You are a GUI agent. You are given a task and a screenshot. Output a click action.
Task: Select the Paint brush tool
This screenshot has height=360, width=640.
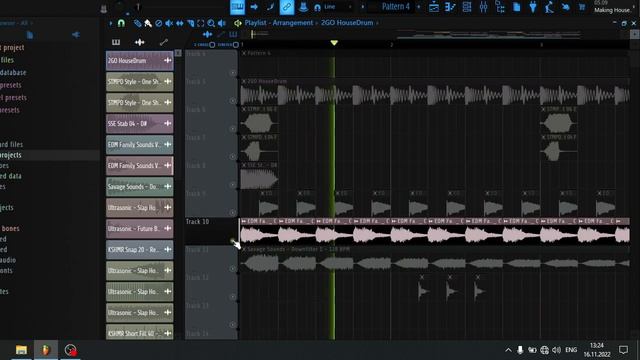pos(148,23)
